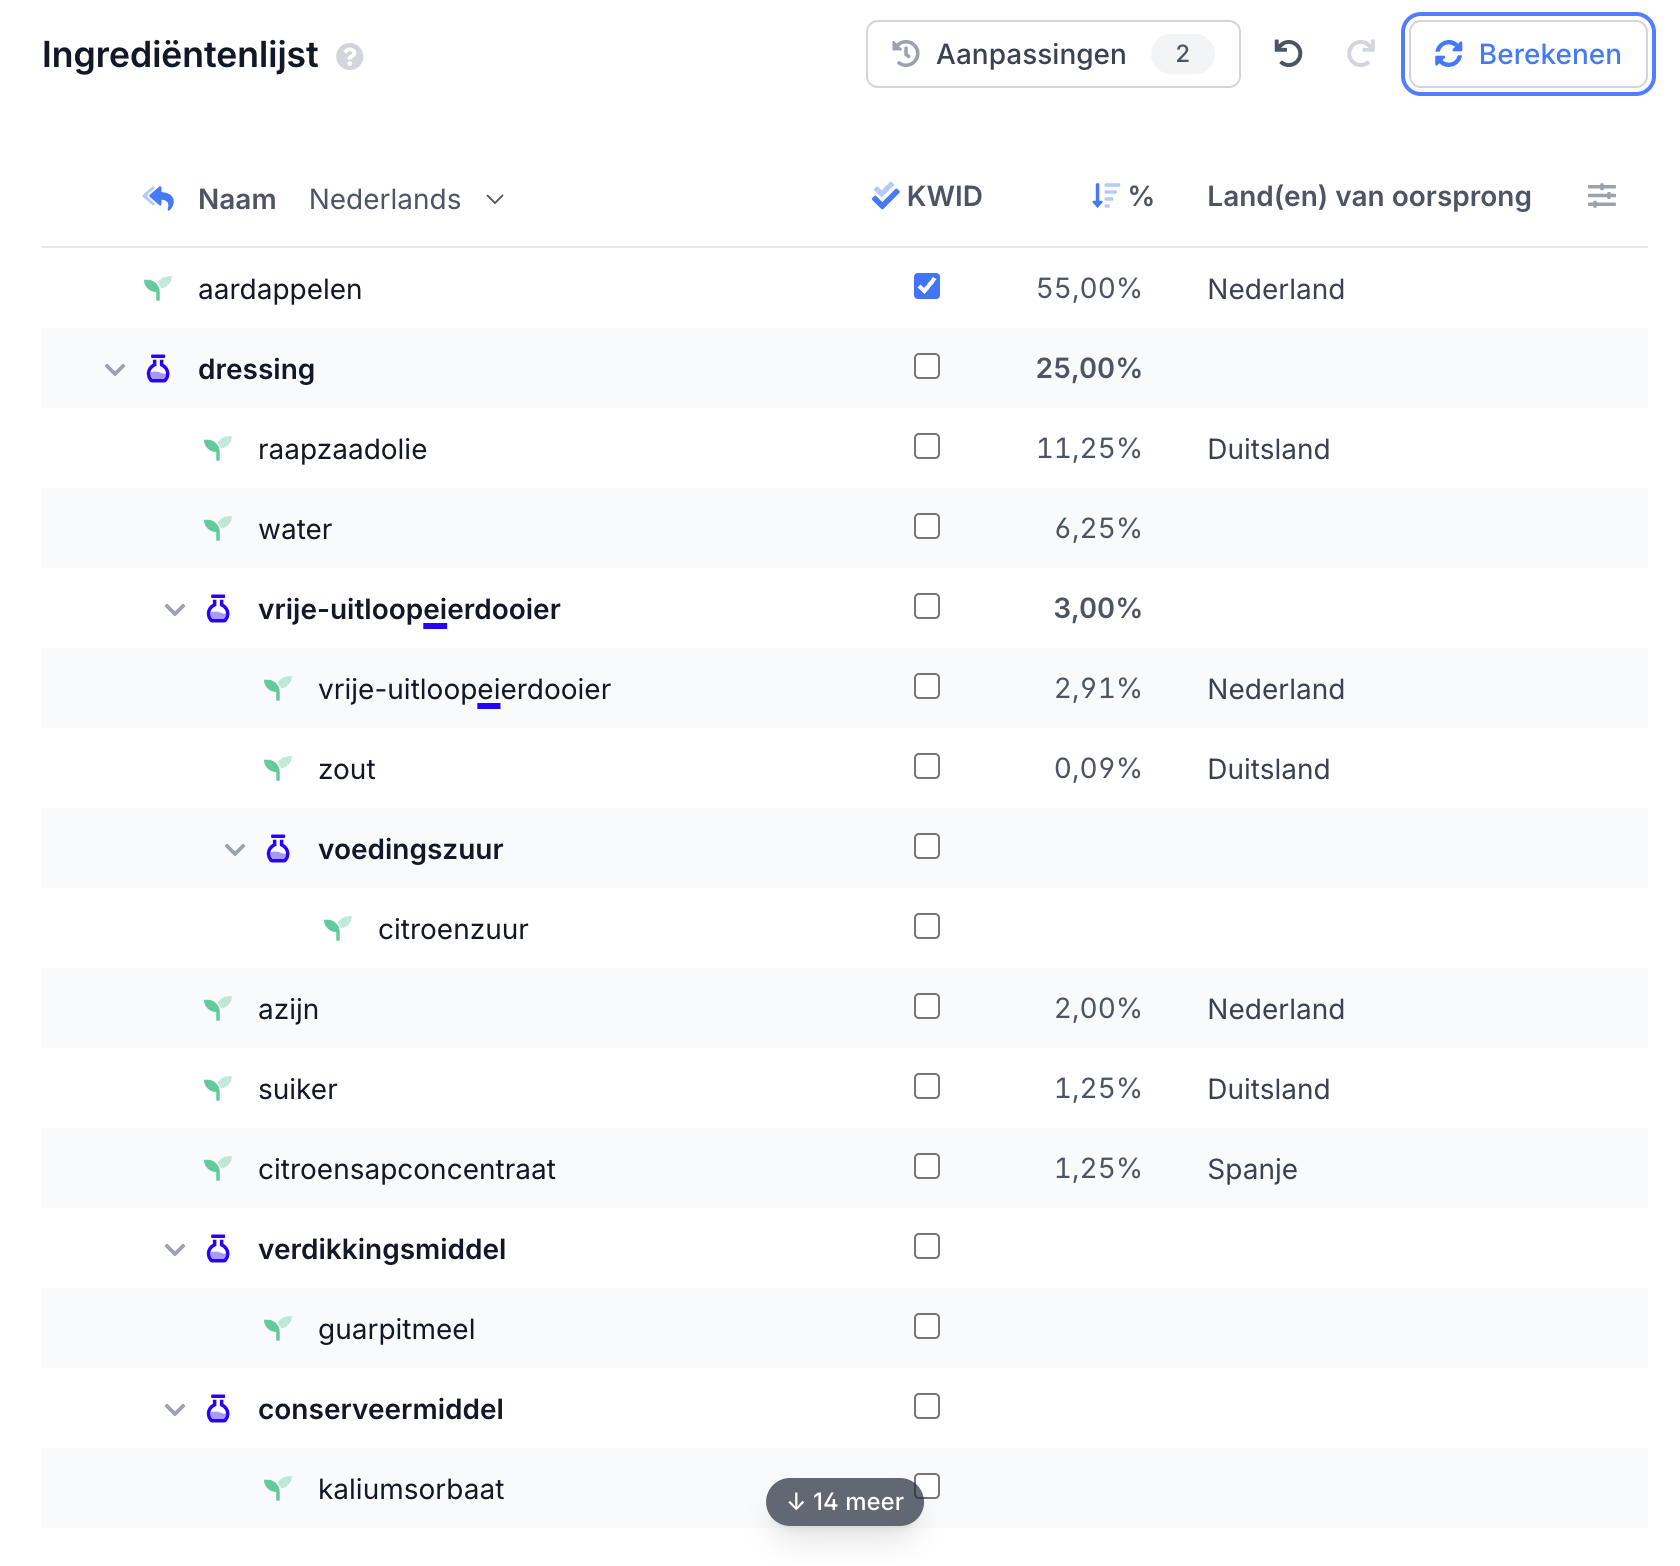Click the reply-all arrows icon beside Naam
1680x1566 pixels.
tap(159, 198)
